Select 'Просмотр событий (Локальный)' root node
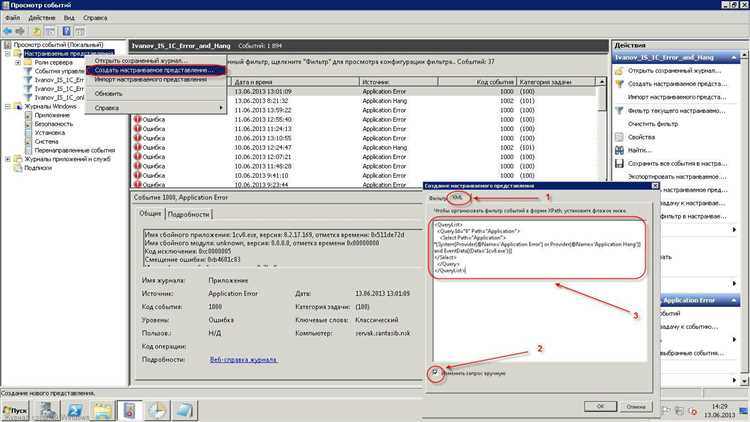The width and height of the screenshot is (750, 422). click(x=58, y=44)
